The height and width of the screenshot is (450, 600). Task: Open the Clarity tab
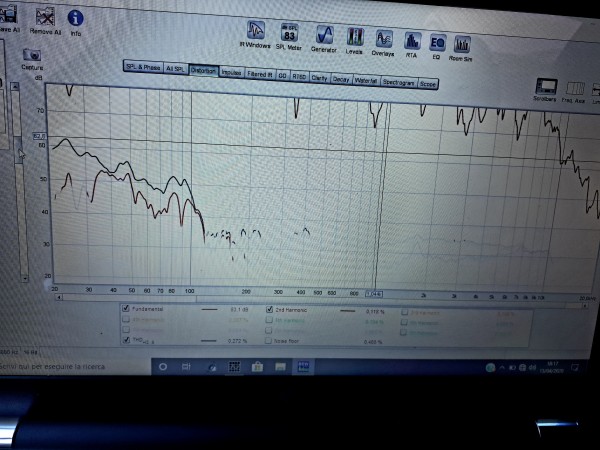pos(320,78)
